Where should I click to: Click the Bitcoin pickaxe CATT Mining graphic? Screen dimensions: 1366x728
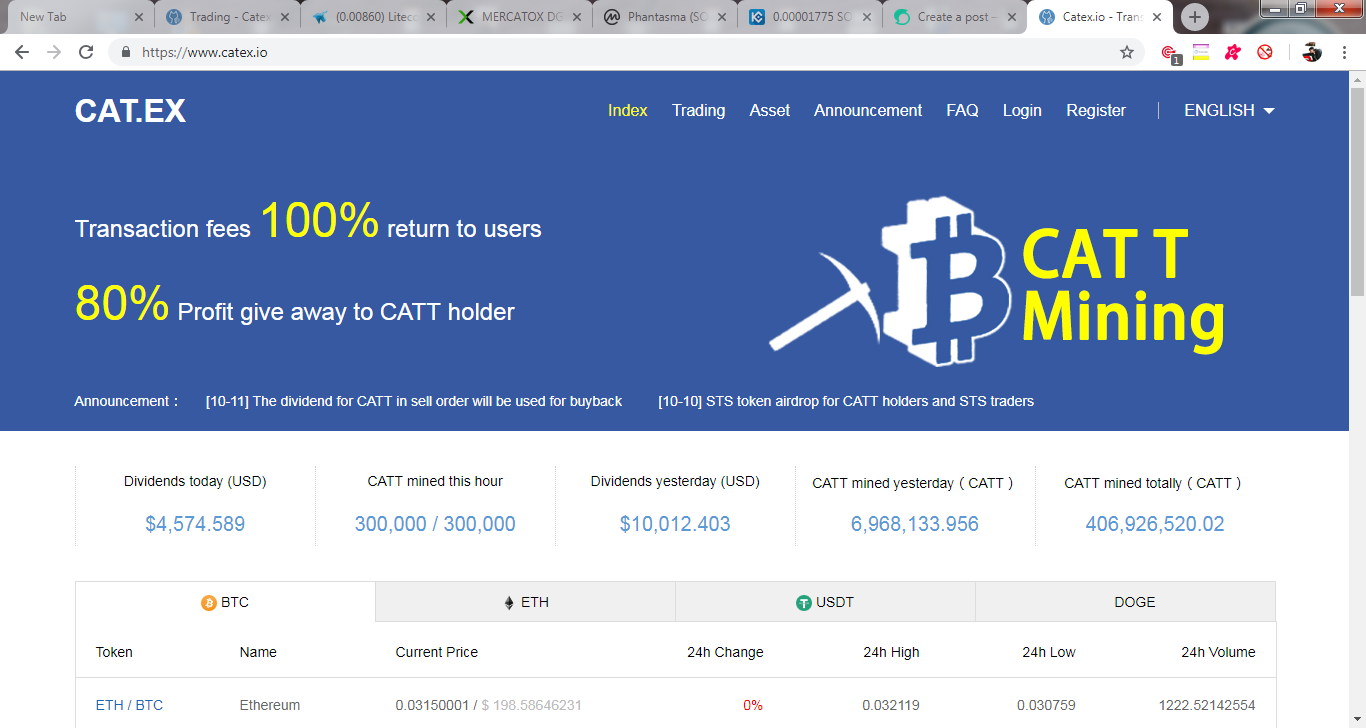997,283
